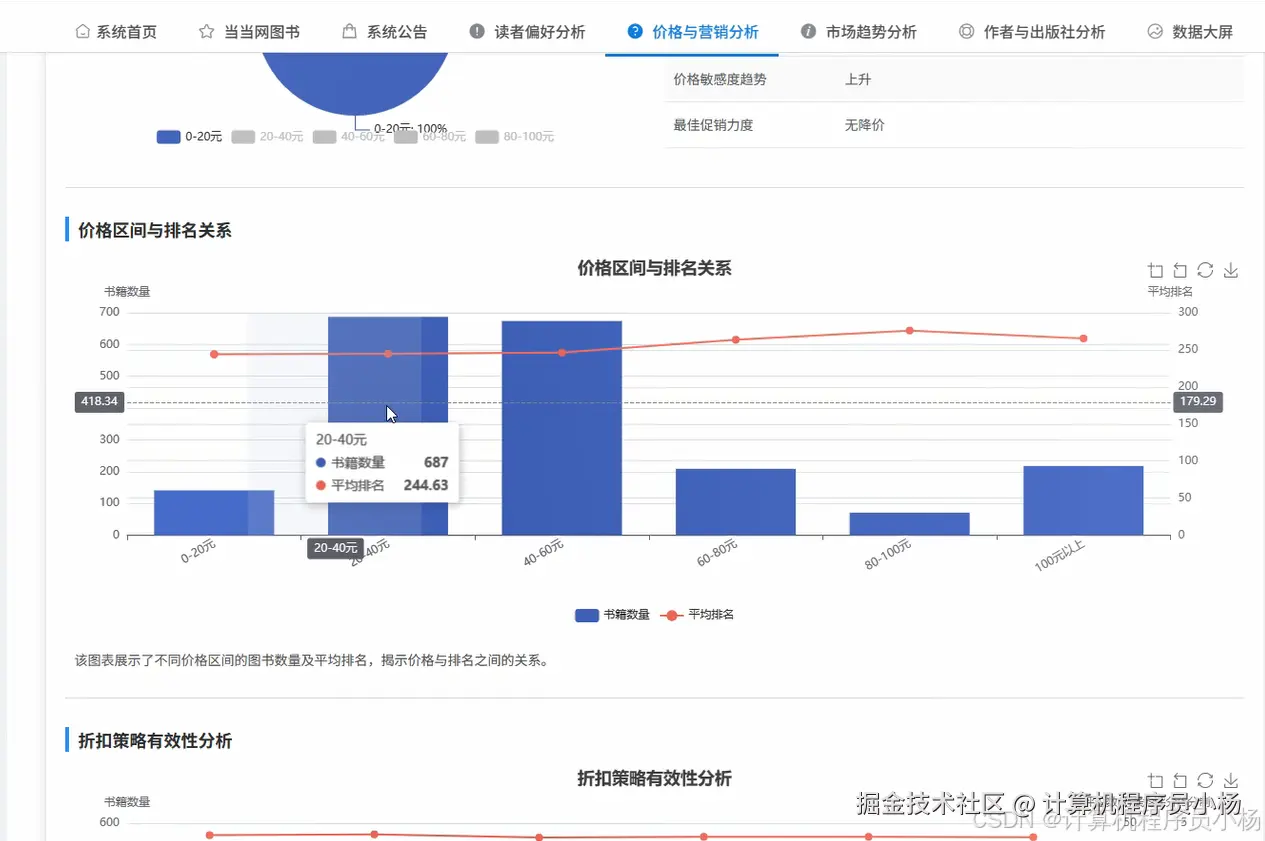Click 平均排名 line point above 0-20元
1265x841 pixels.
pyautogui.click(x=214, y=354)
